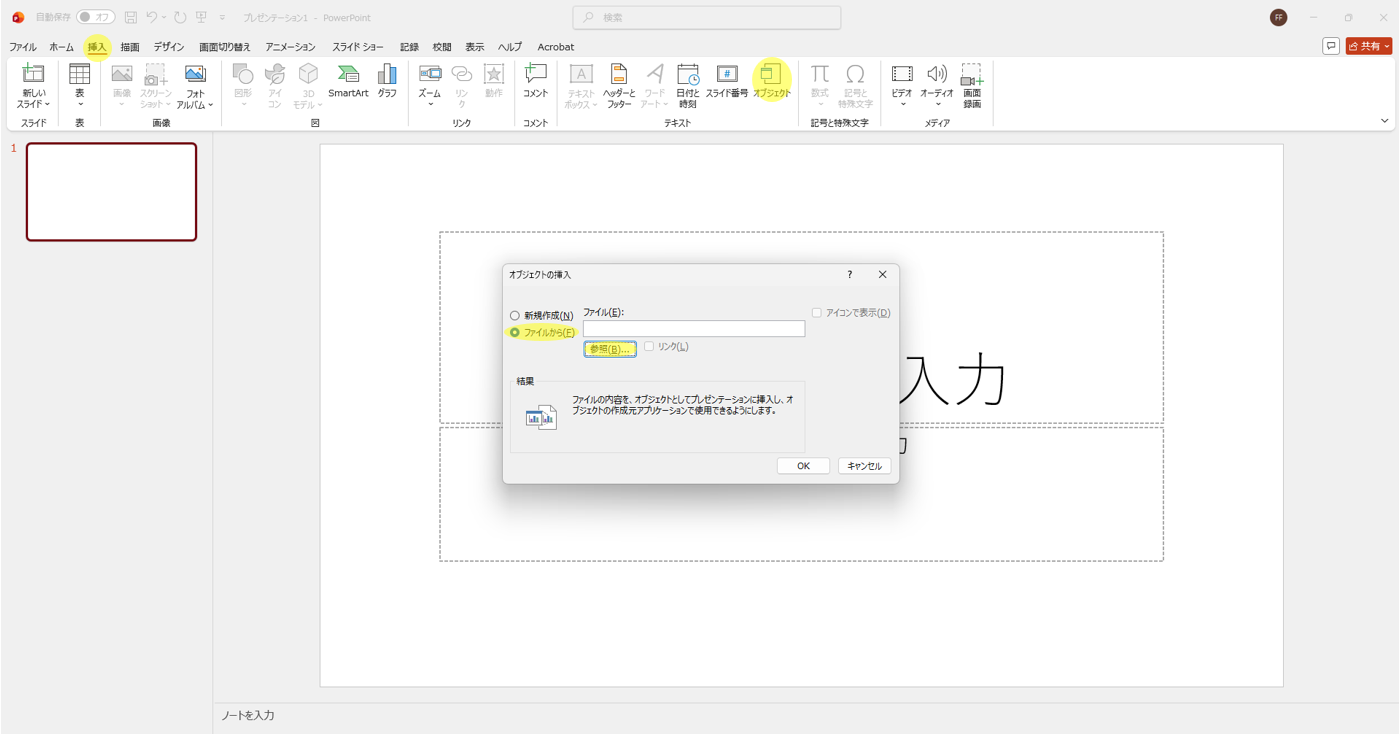Insert a chart with グラフ icon
The image size is (1399, 734).
[387, 82]
